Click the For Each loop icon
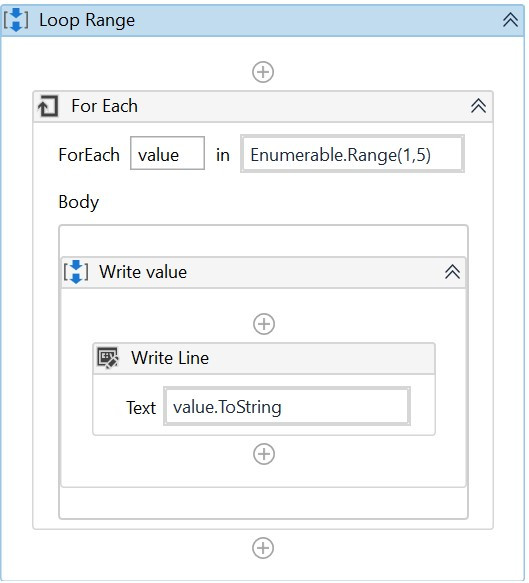The width and height of the screenshot is (529, 583). 48,106
